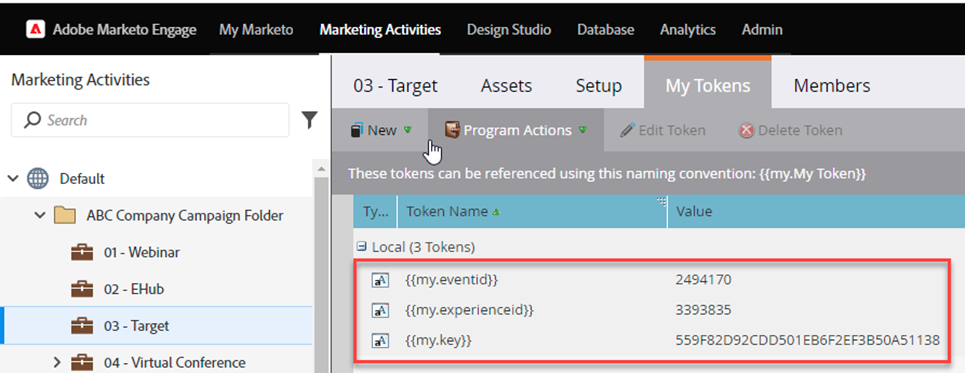Click briefcase icon for 04 - Virtual Conference

82,362
